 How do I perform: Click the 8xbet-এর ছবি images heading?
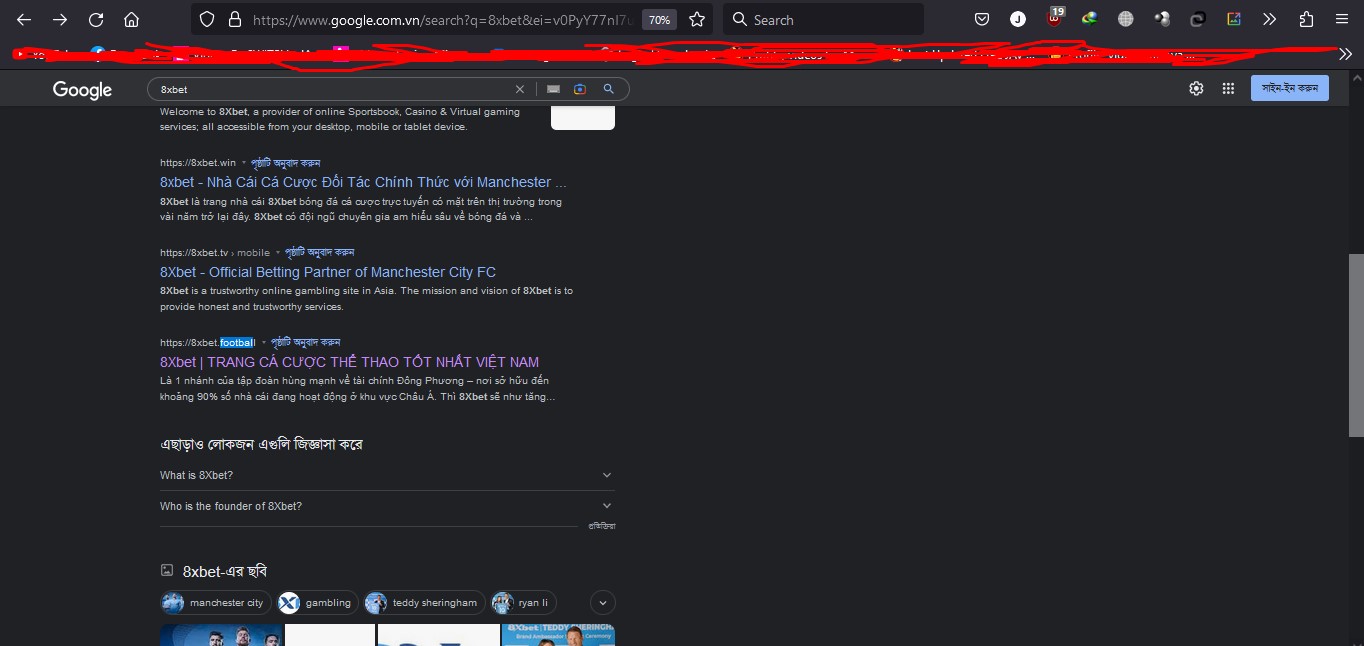[224, 571]
